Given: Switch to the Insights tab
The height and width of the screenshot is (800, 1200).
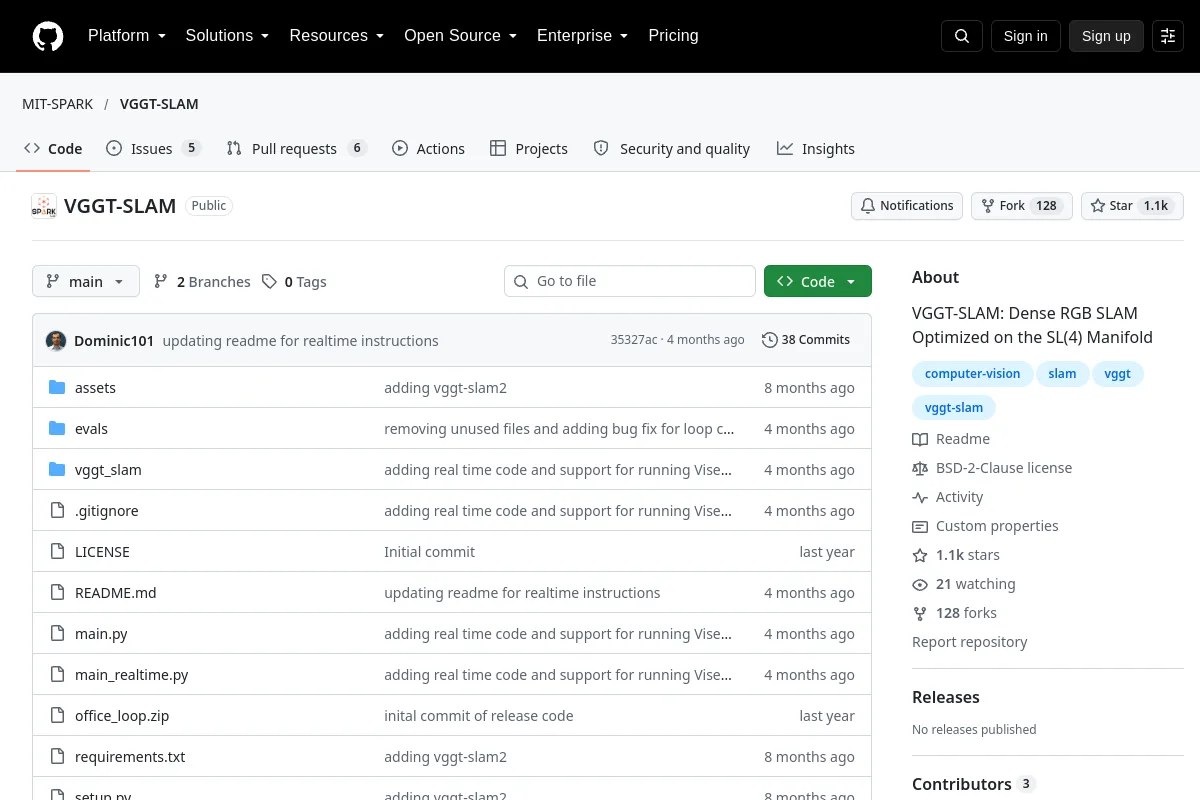Looking at the screenshot, I should tap(816, 149).
